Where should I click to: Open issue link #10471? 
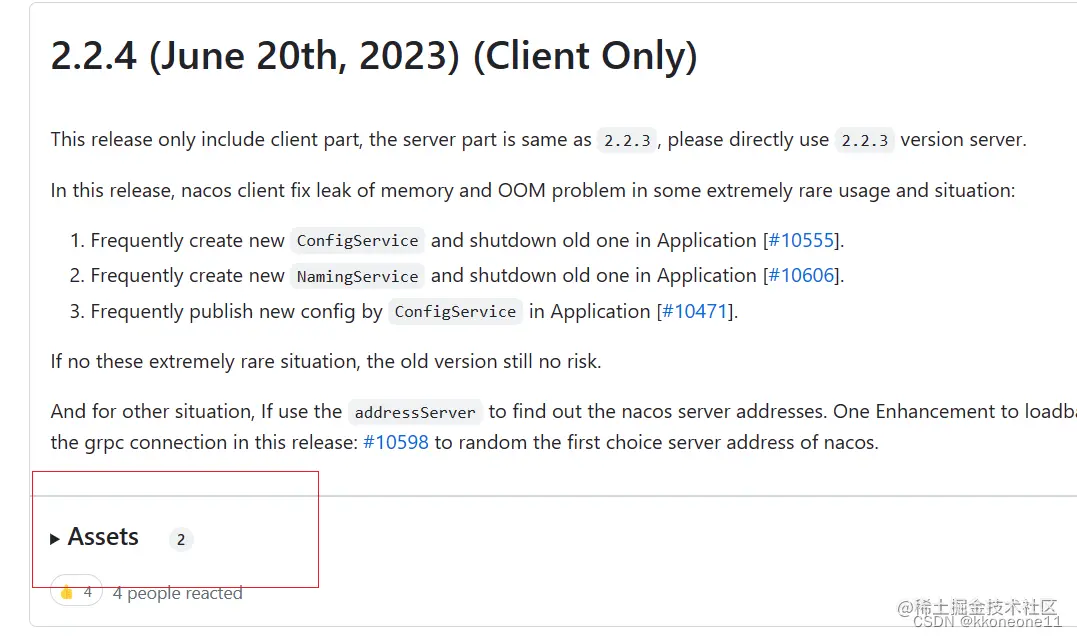[694, 311]
